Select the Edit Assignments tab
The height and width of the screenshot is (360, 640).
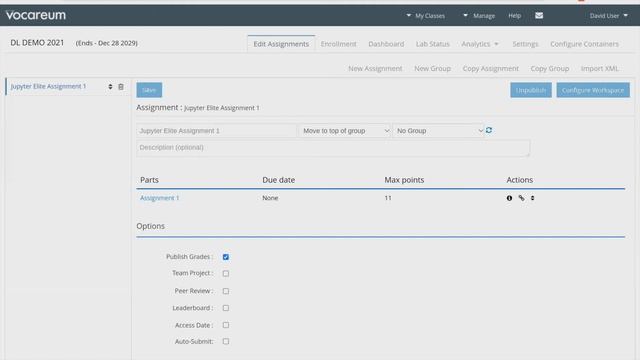pos(281,44)
